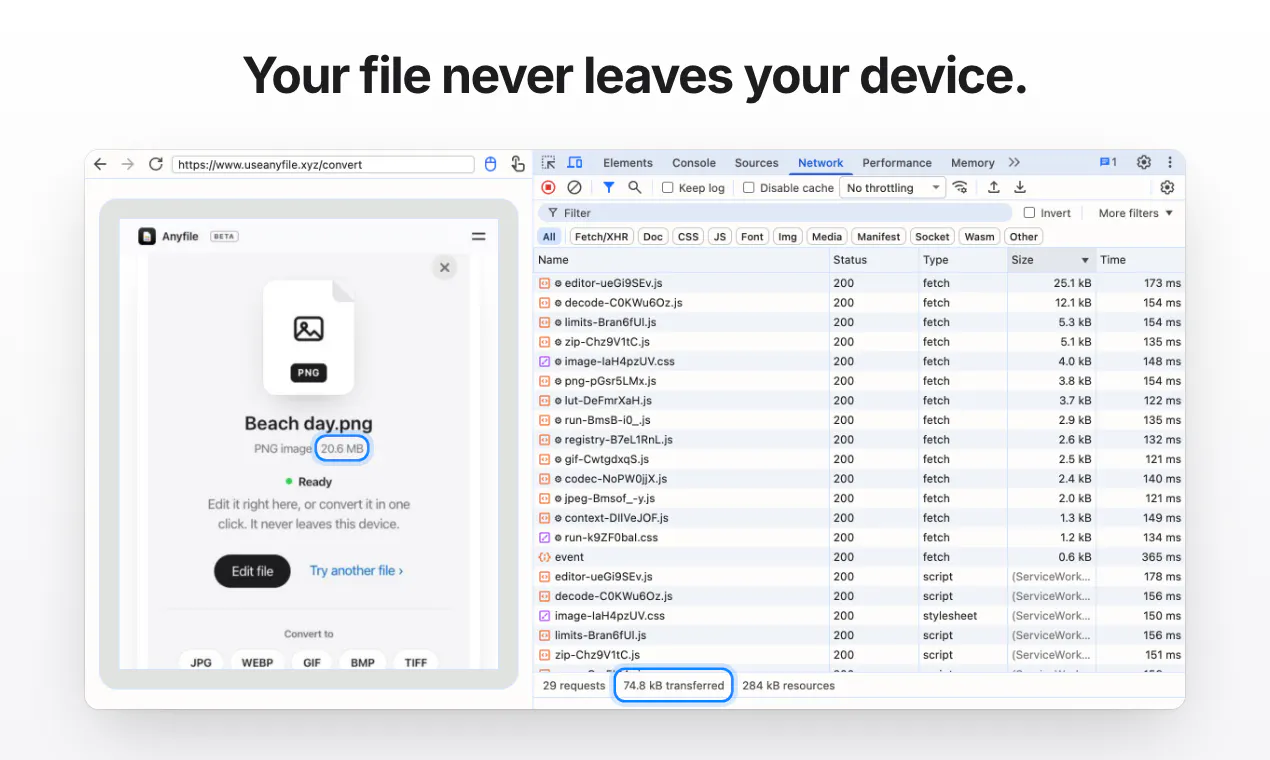1270x760 pixels.
Task: Click the PNG file thumbnail
Action: (309, 337)
